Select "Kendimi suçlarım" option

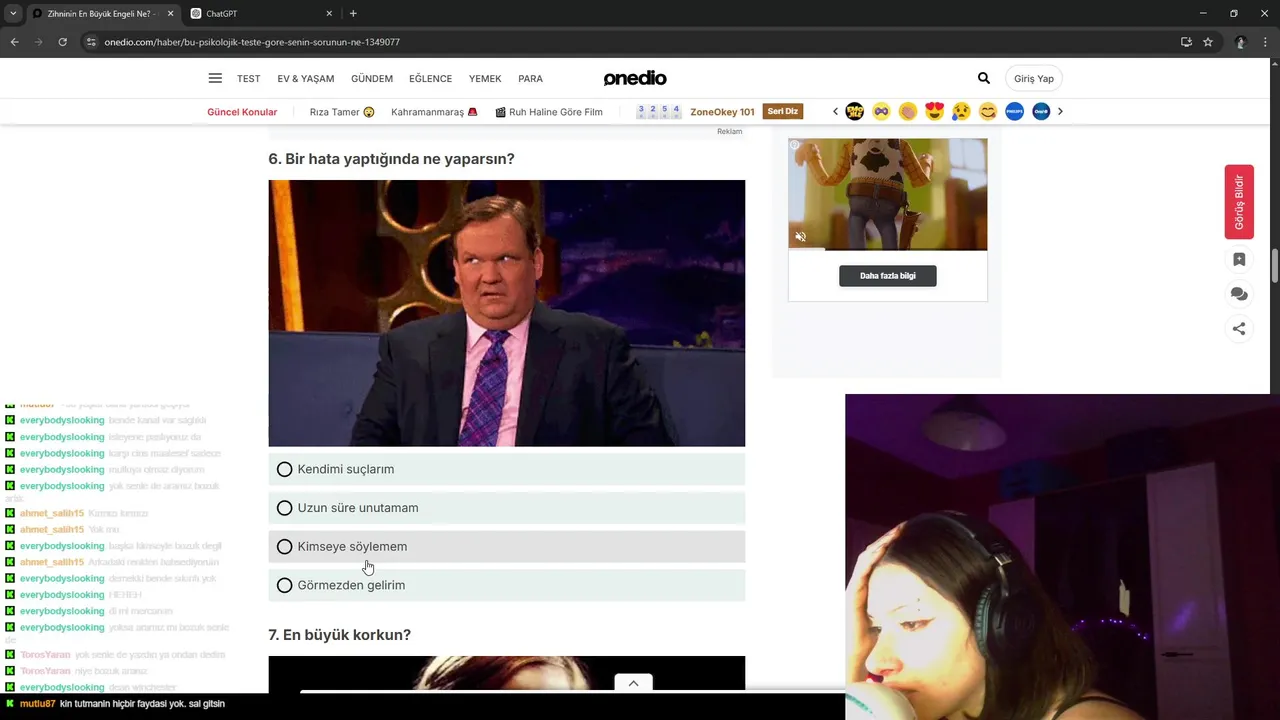click(x=506, y=469)
